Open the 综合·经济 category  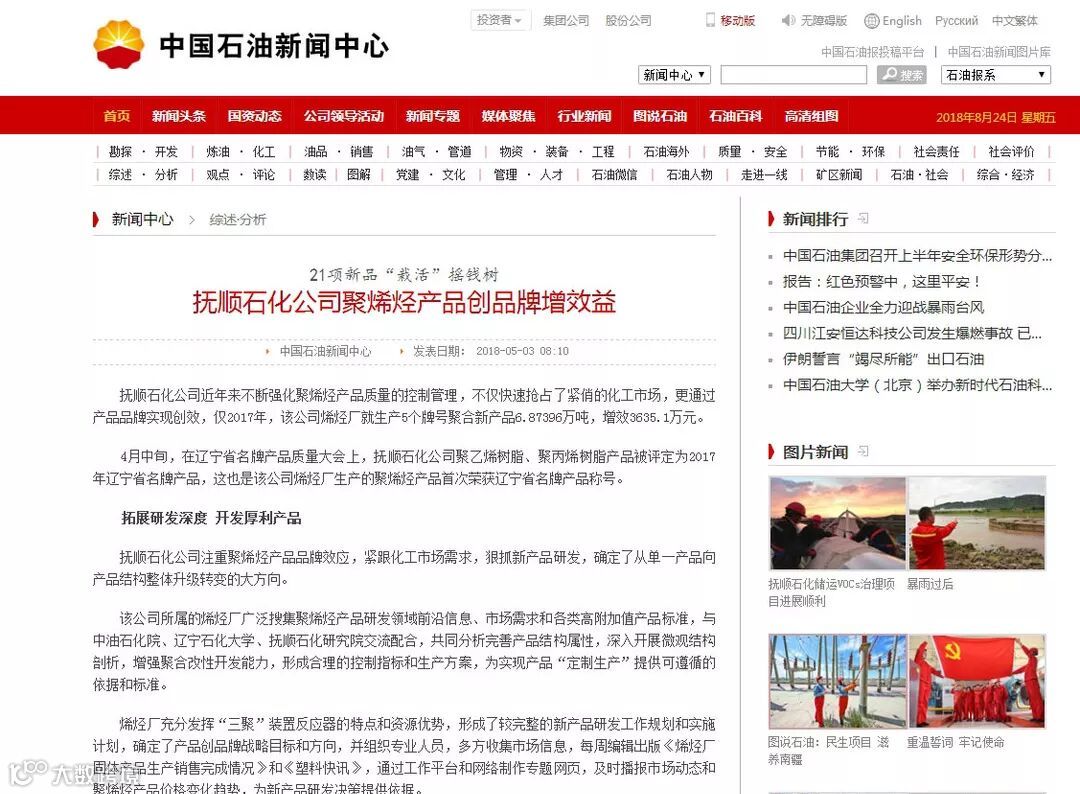click(x=1006, y=175)
